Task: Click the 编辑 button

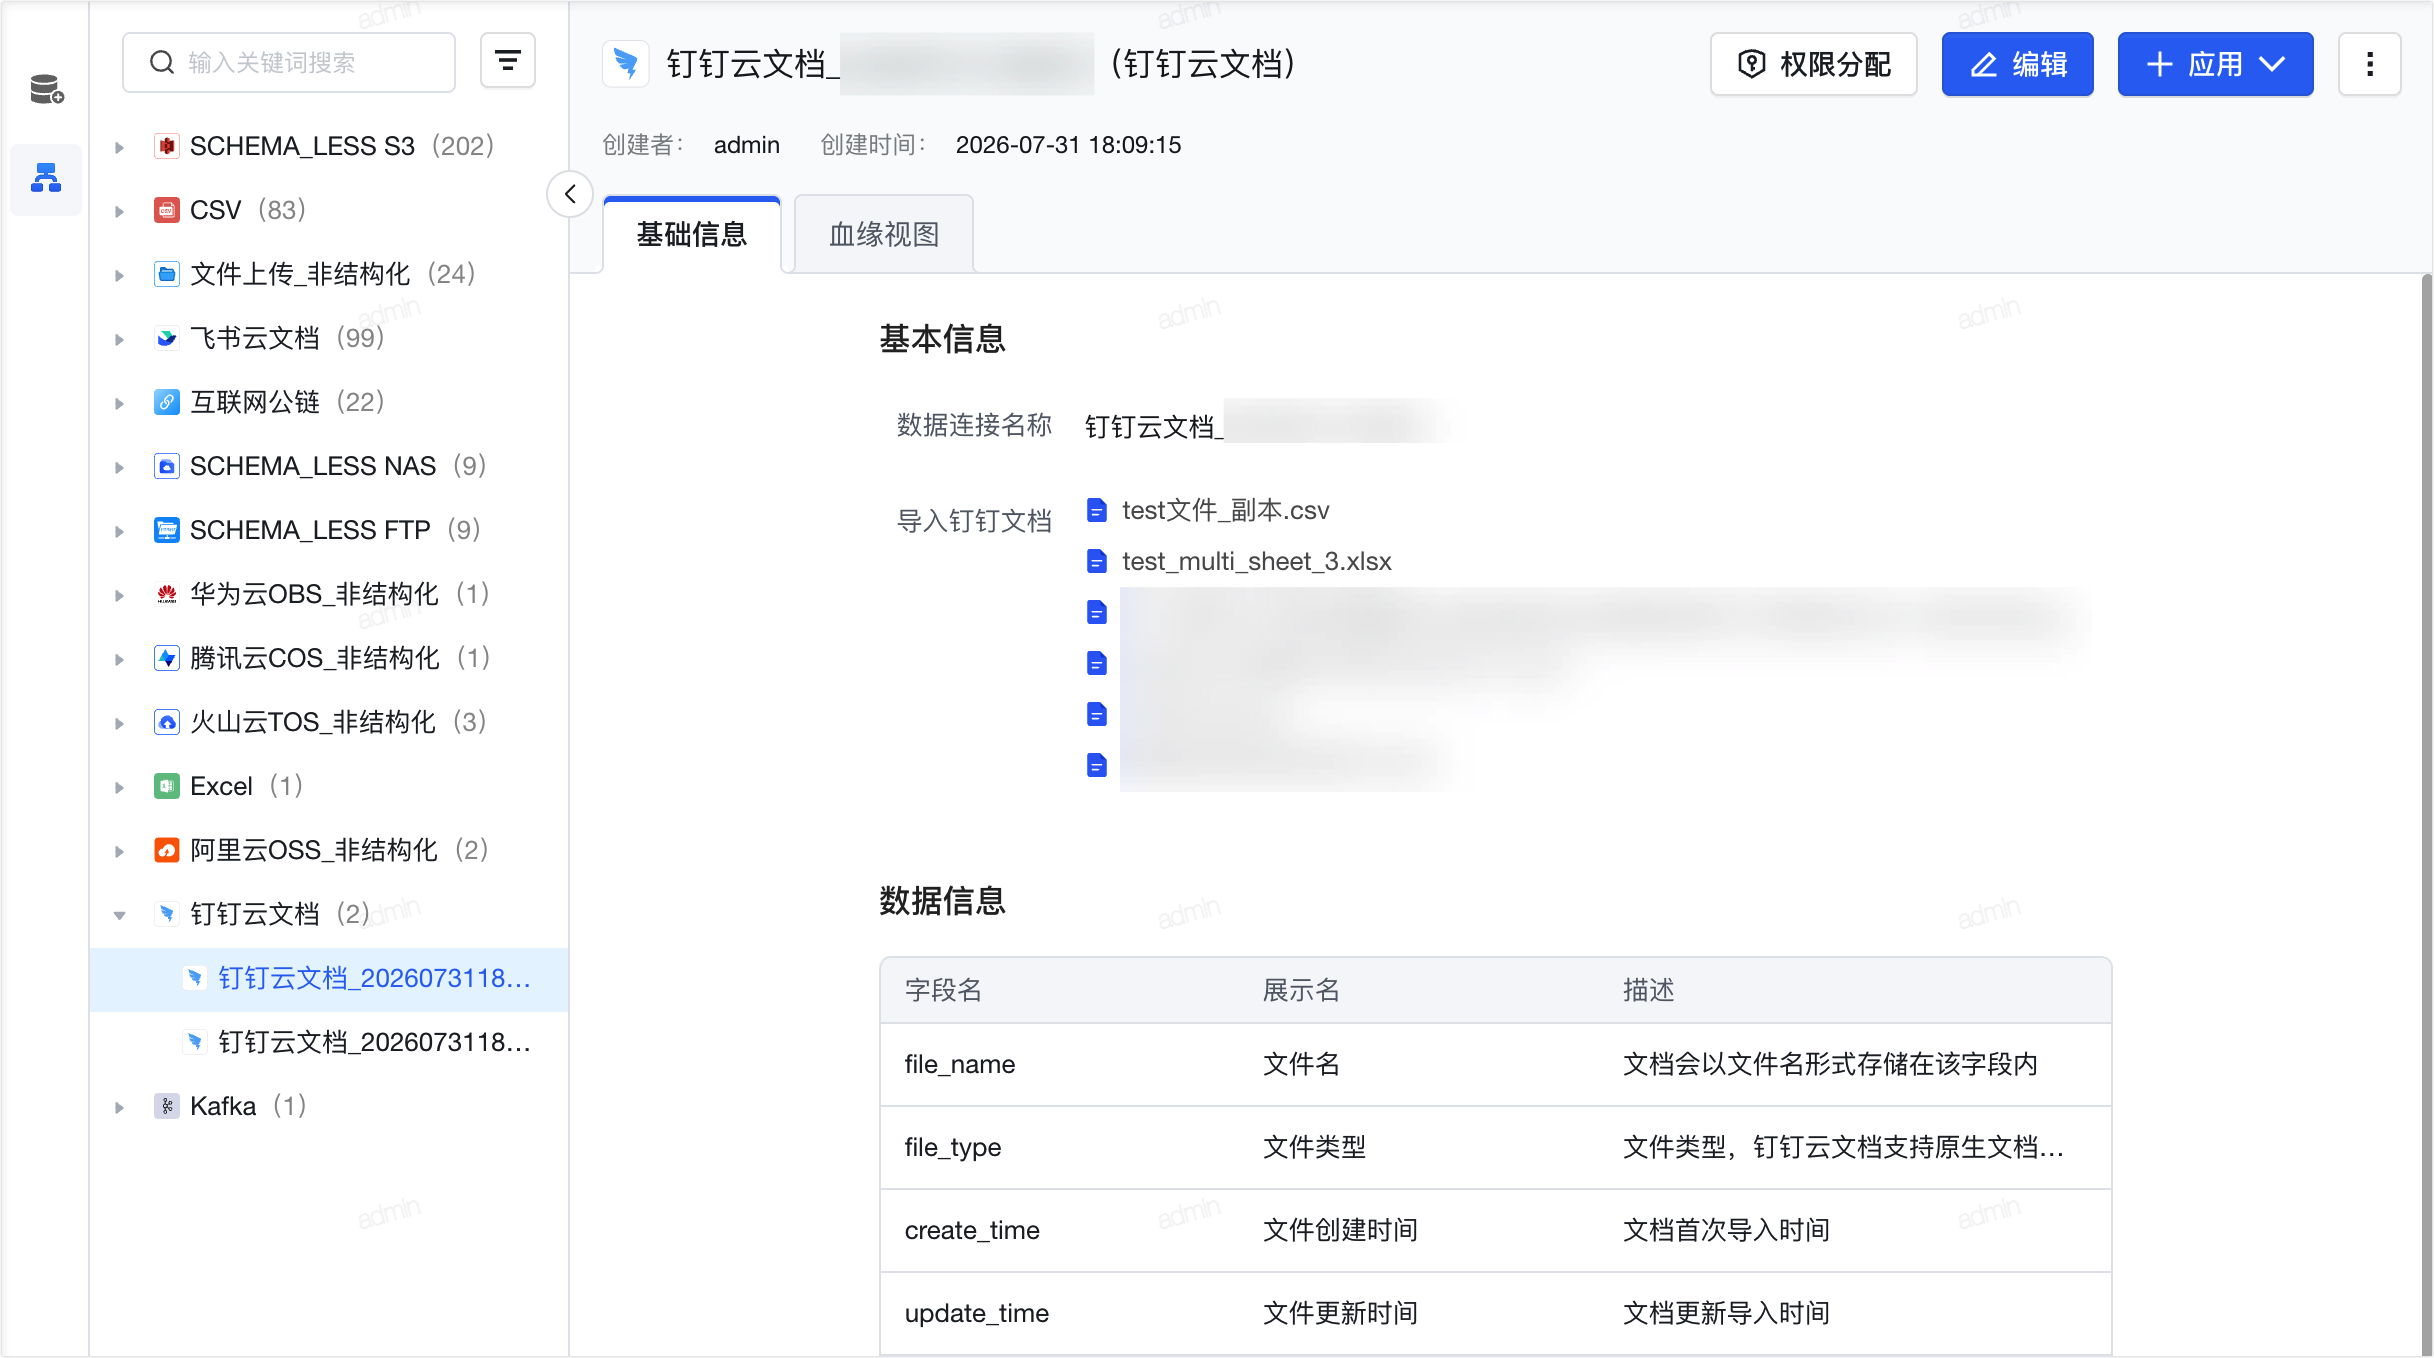Action: 2017,64
